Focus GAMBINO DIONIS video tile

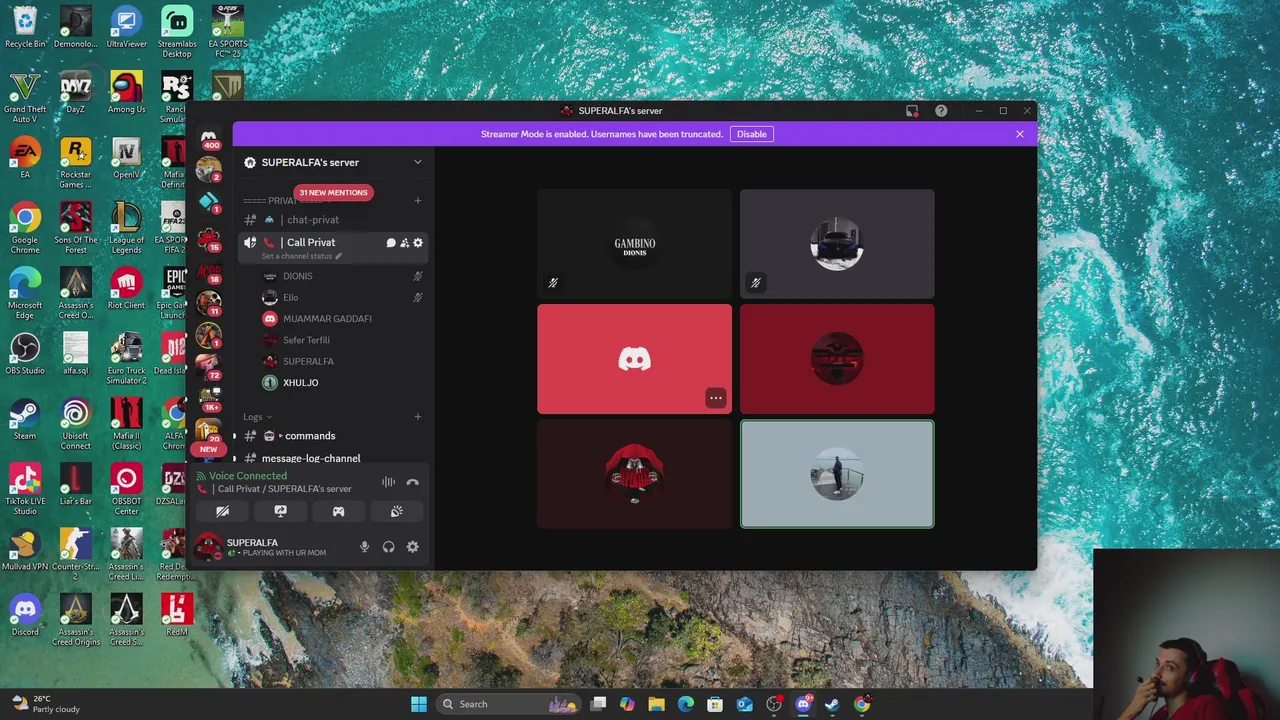pyautogui.click(x=634, y=243)
